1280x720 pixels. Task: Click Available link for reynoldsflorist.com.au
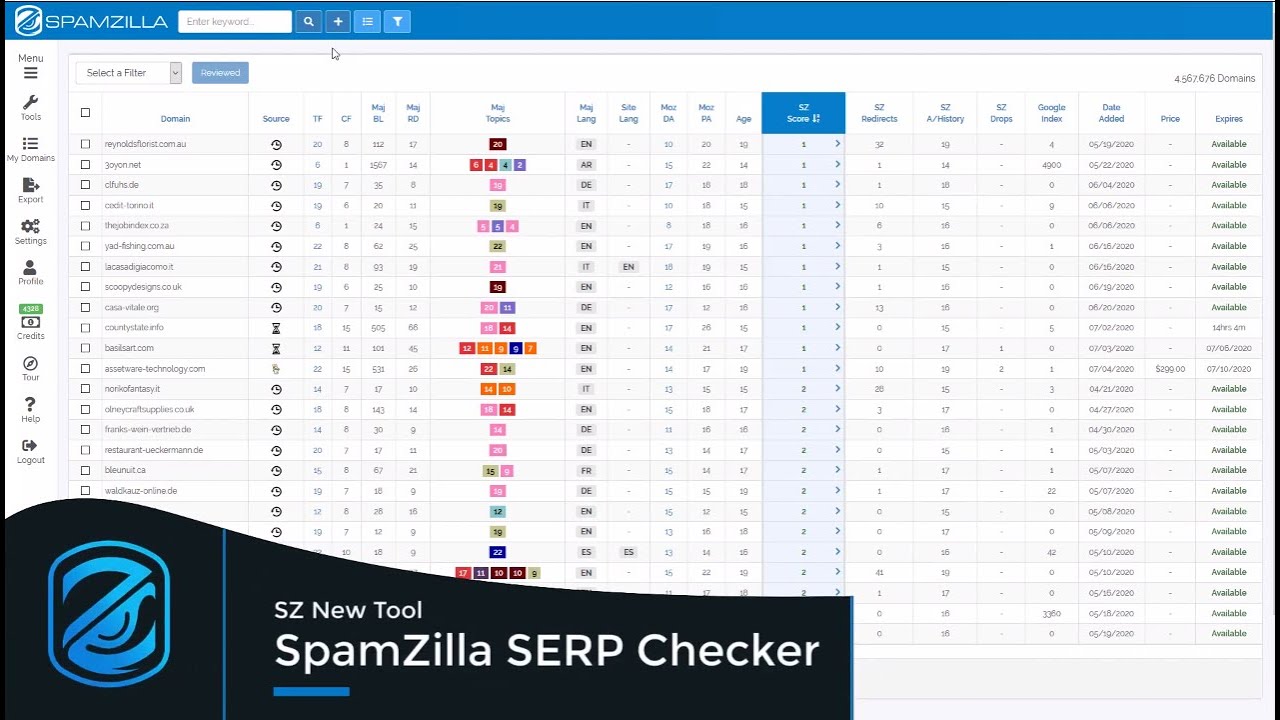[x=1229, y=144]
